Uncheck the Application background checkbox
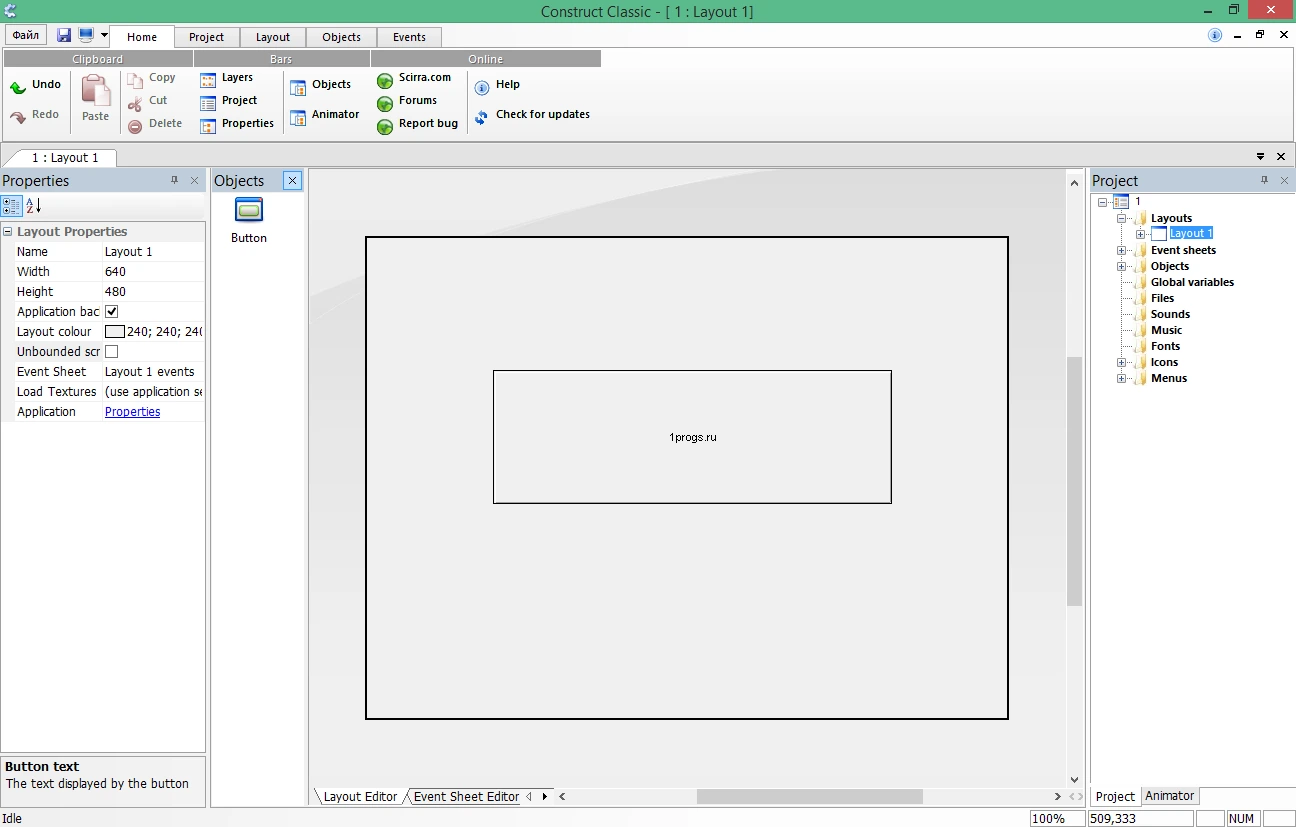1296x827 pixels. pyautogui.click(x=112, y=312)
